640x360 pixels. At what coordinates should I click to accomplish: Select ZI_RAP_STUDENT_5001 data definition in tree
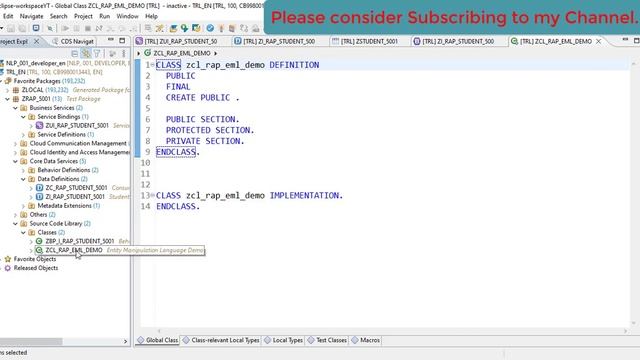click(75, 197)
